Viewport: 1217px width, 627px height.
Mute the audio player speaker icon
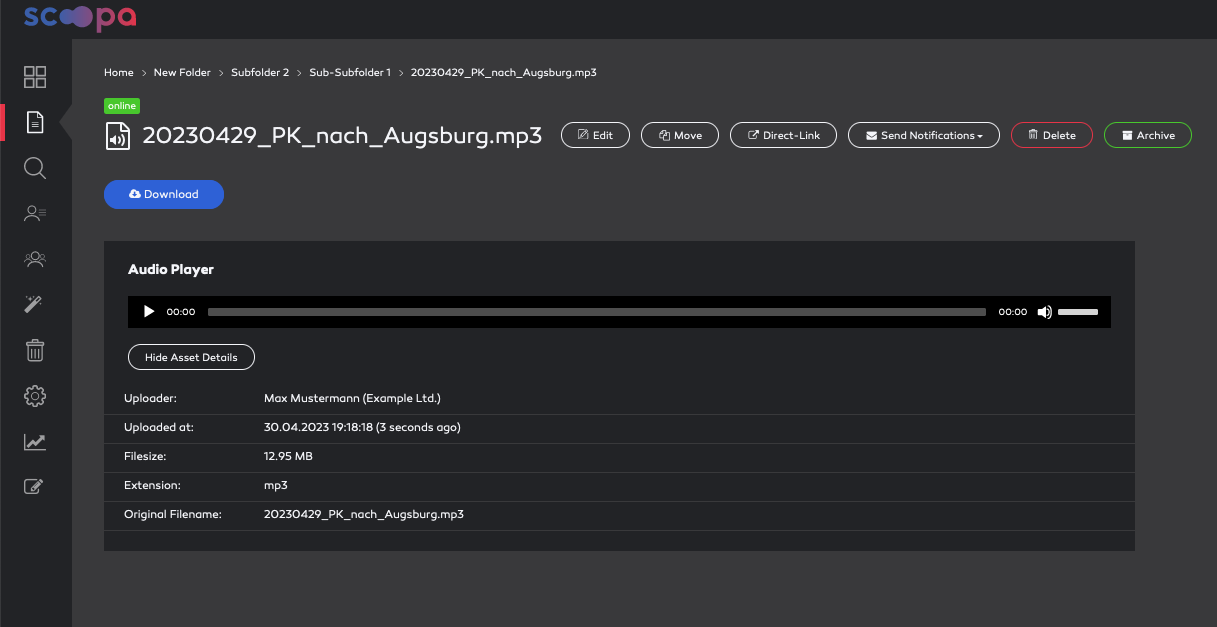(x=1044, y=312)
